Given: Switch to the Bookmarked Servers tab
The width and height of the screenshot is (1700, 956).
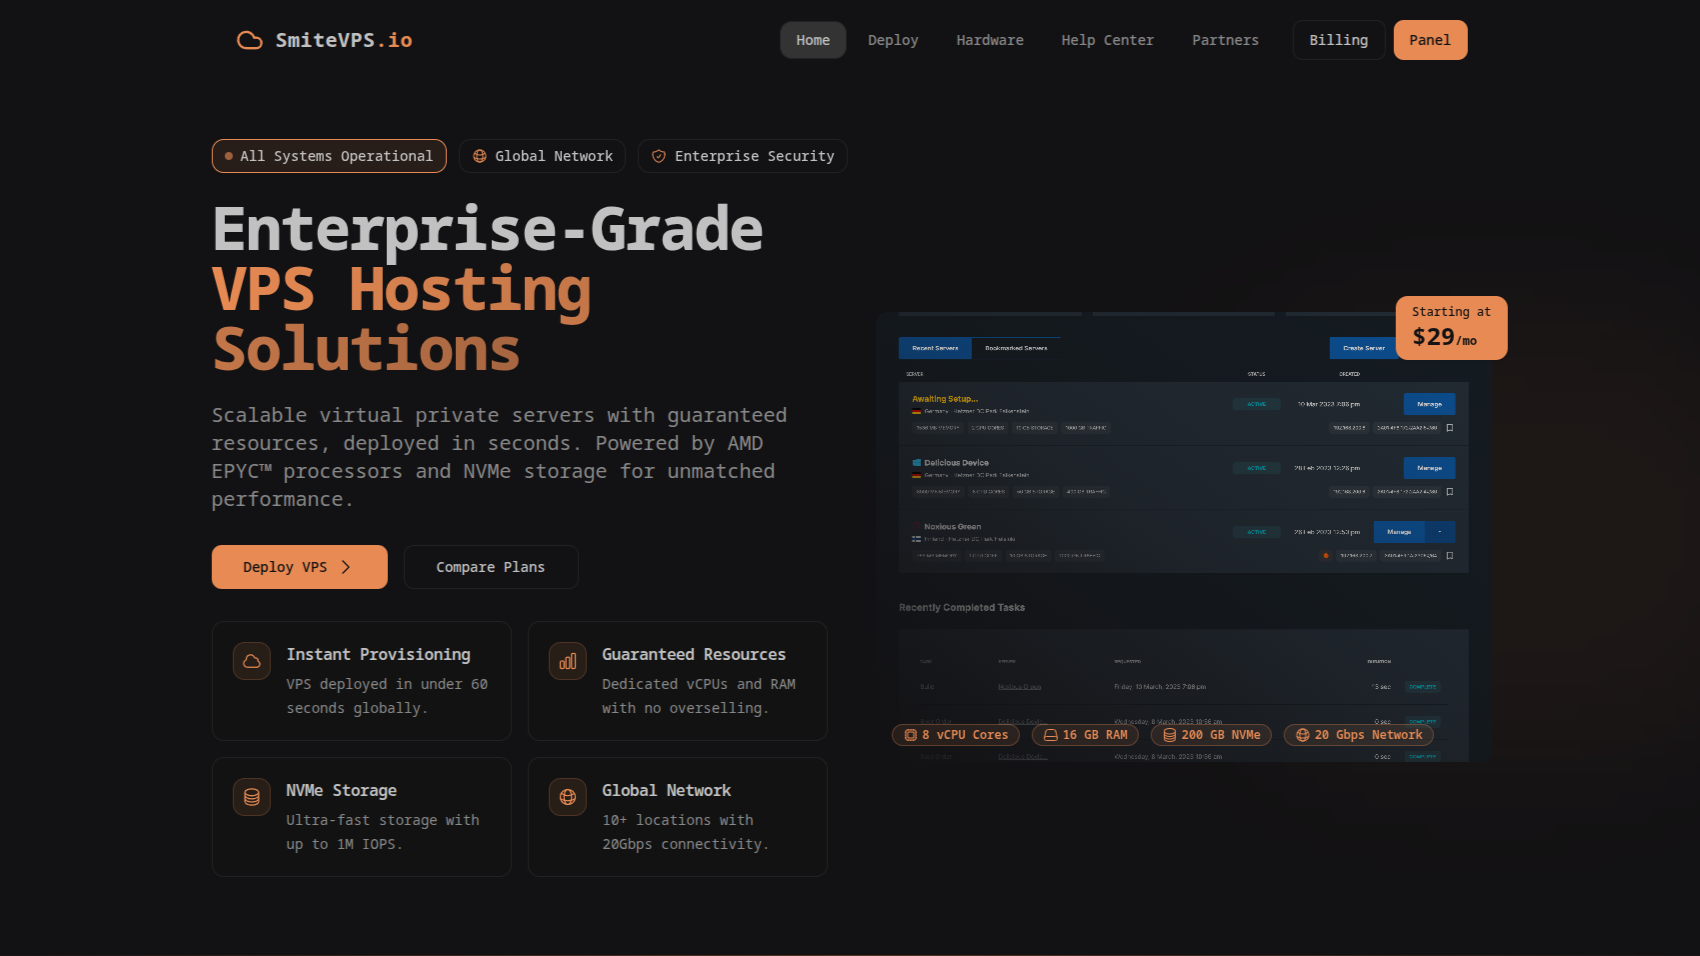Looking at the screenshot, I should (1016, 348).
